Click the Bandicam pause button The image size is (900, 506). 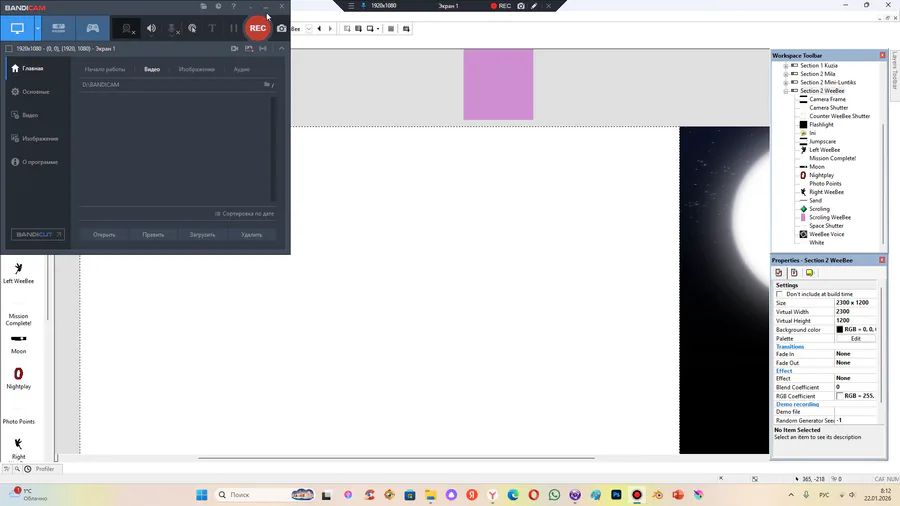click(233, 28)
